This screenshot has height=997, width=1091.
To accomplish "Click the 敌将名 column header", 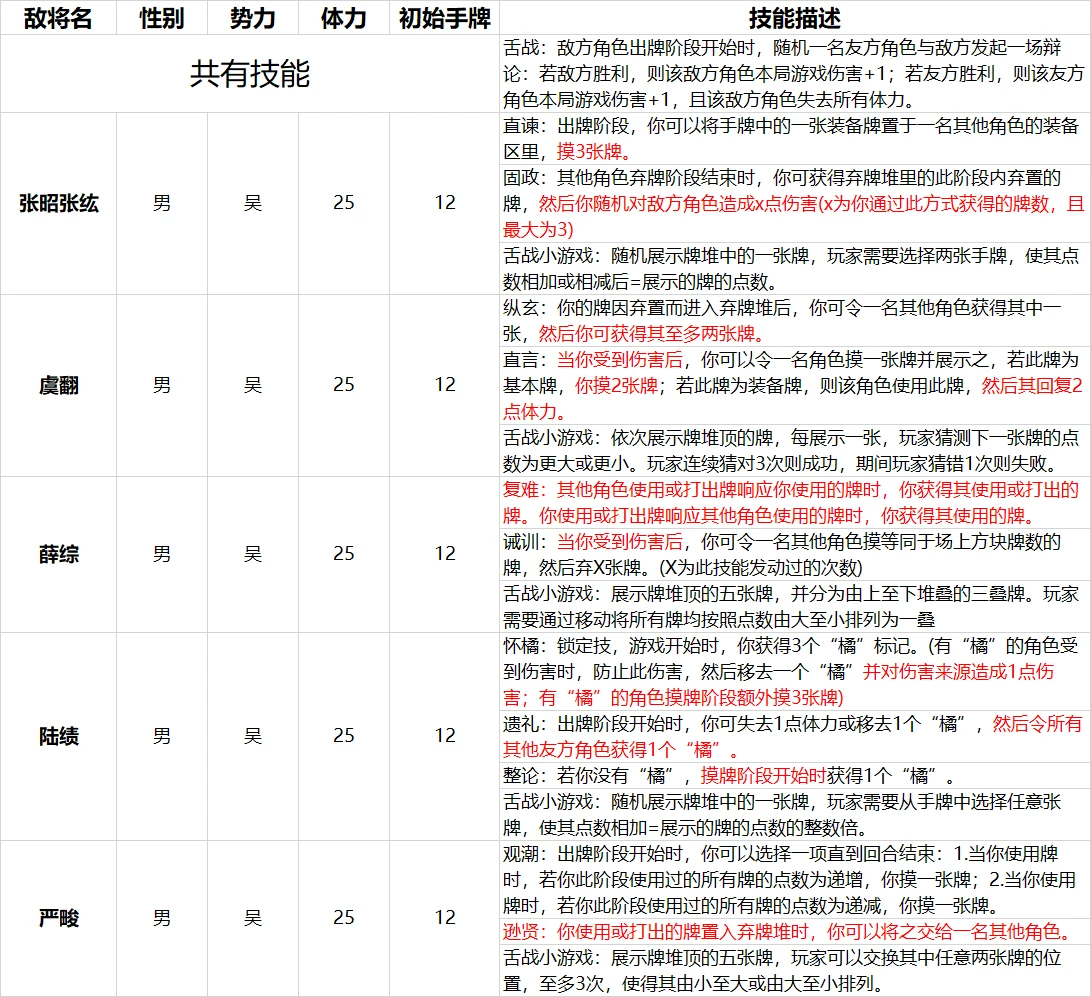I will [x=58, y=18].
